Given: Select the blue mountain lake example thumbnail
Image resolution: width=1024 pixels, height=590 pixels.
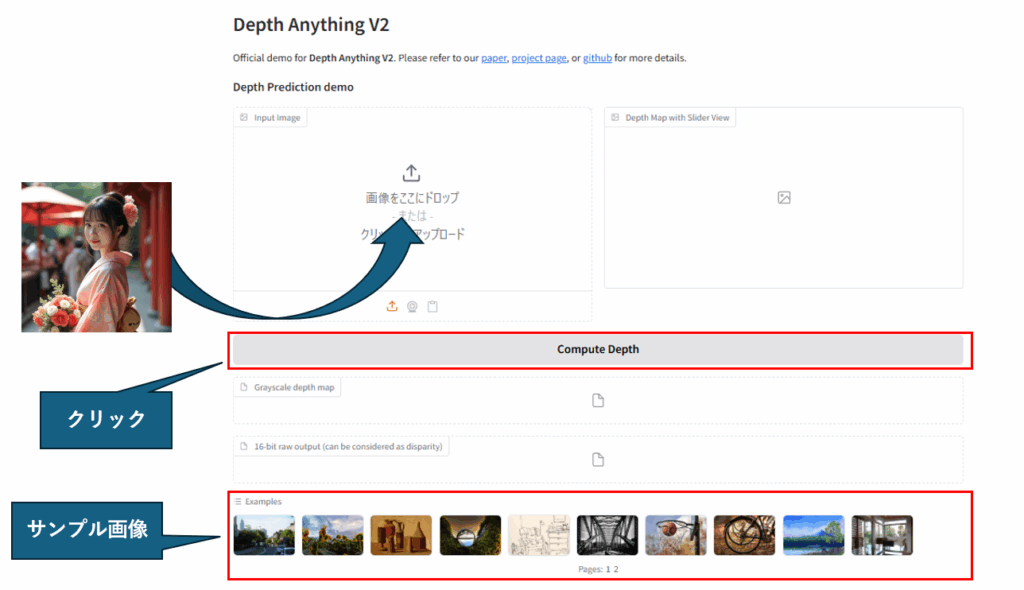Looking at the screenshot, I should click(814, 535).
